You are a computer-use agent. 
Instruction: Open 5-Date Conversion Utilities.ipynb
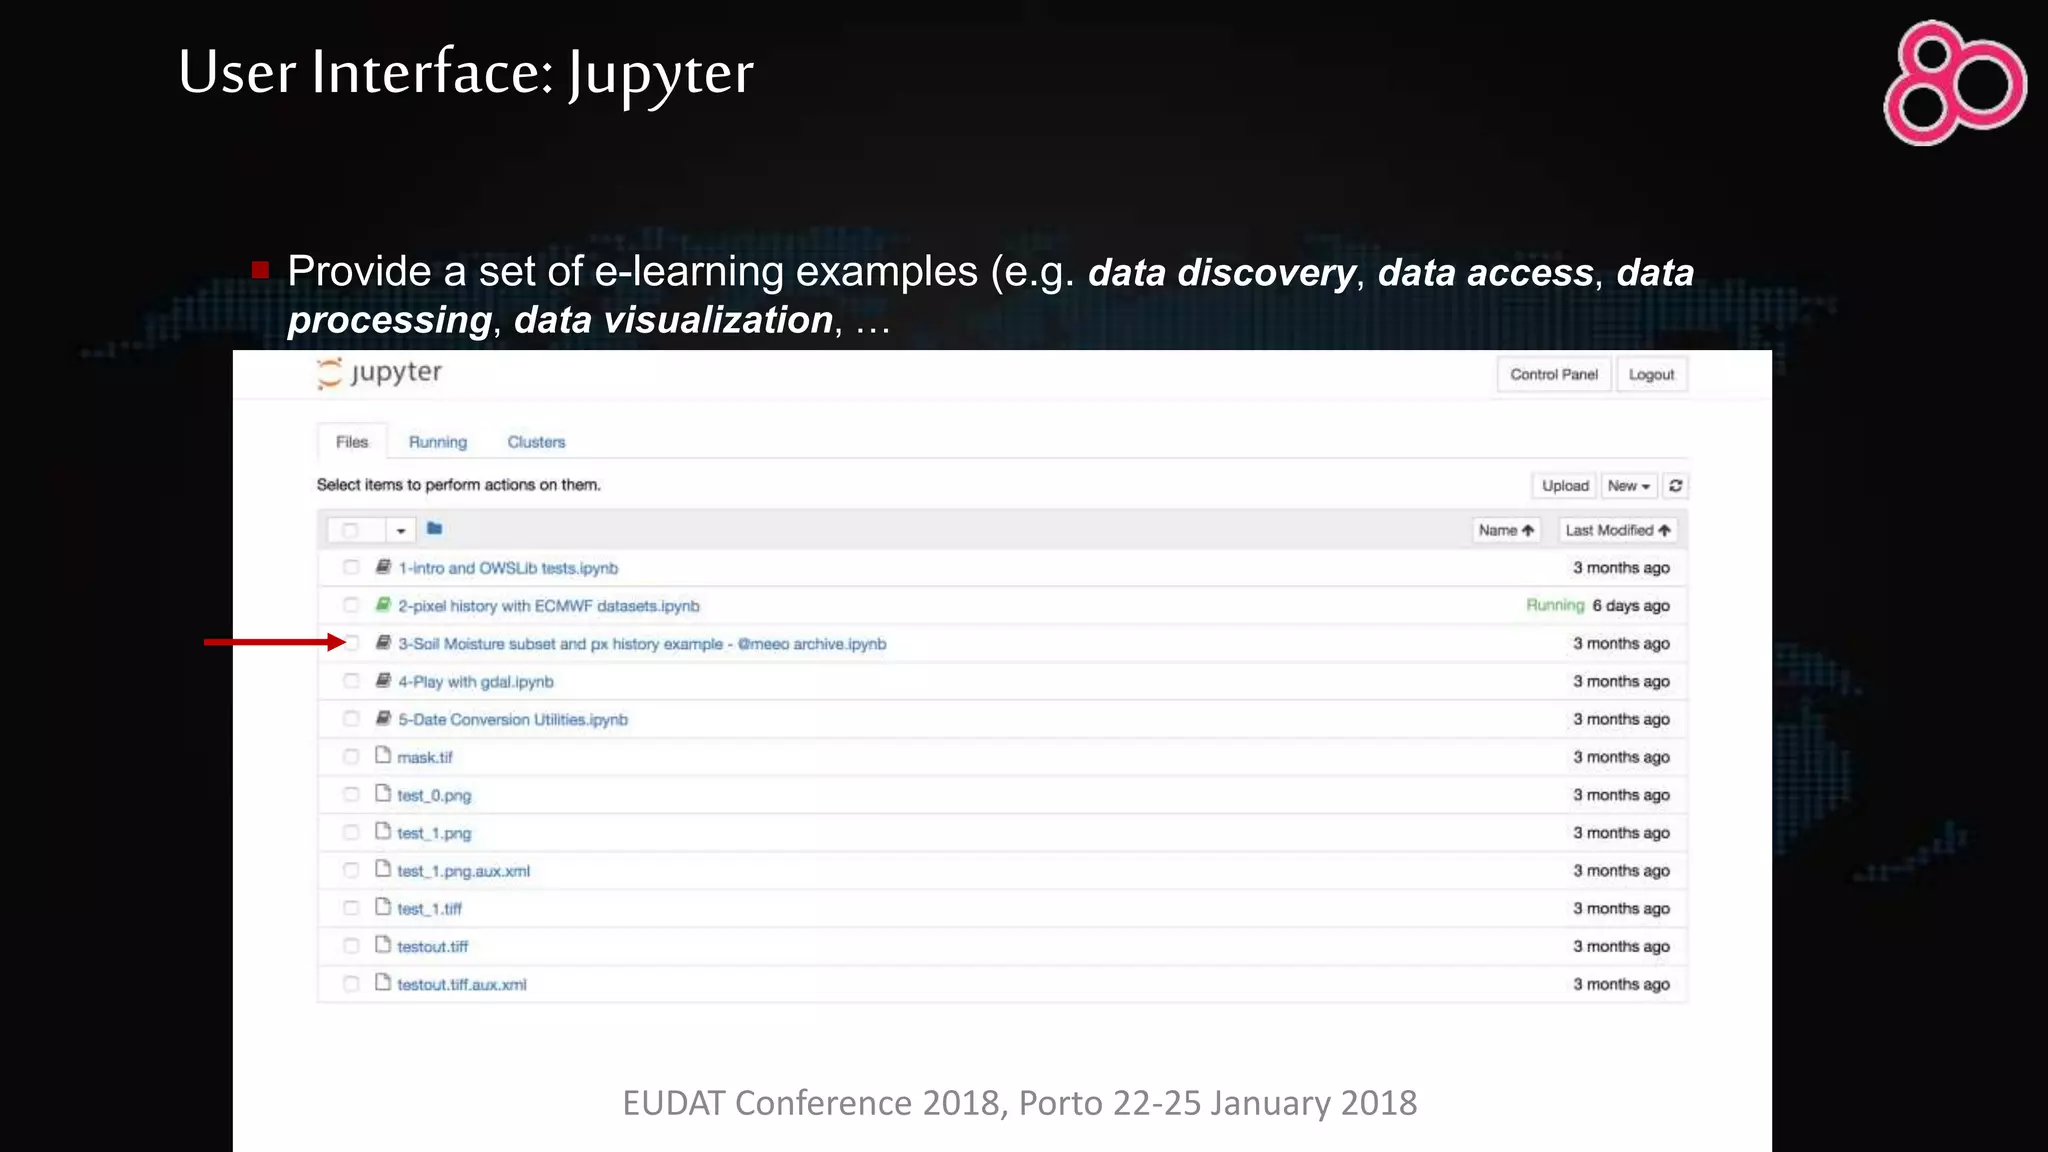[513, 720]
